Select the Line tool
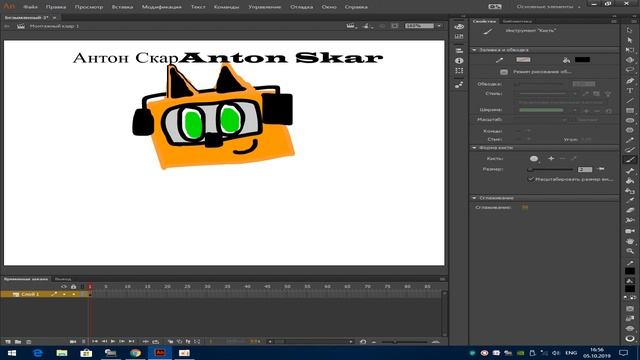This screenshot has width=640, height=360. pyautogui.click(x=629, y=100)
